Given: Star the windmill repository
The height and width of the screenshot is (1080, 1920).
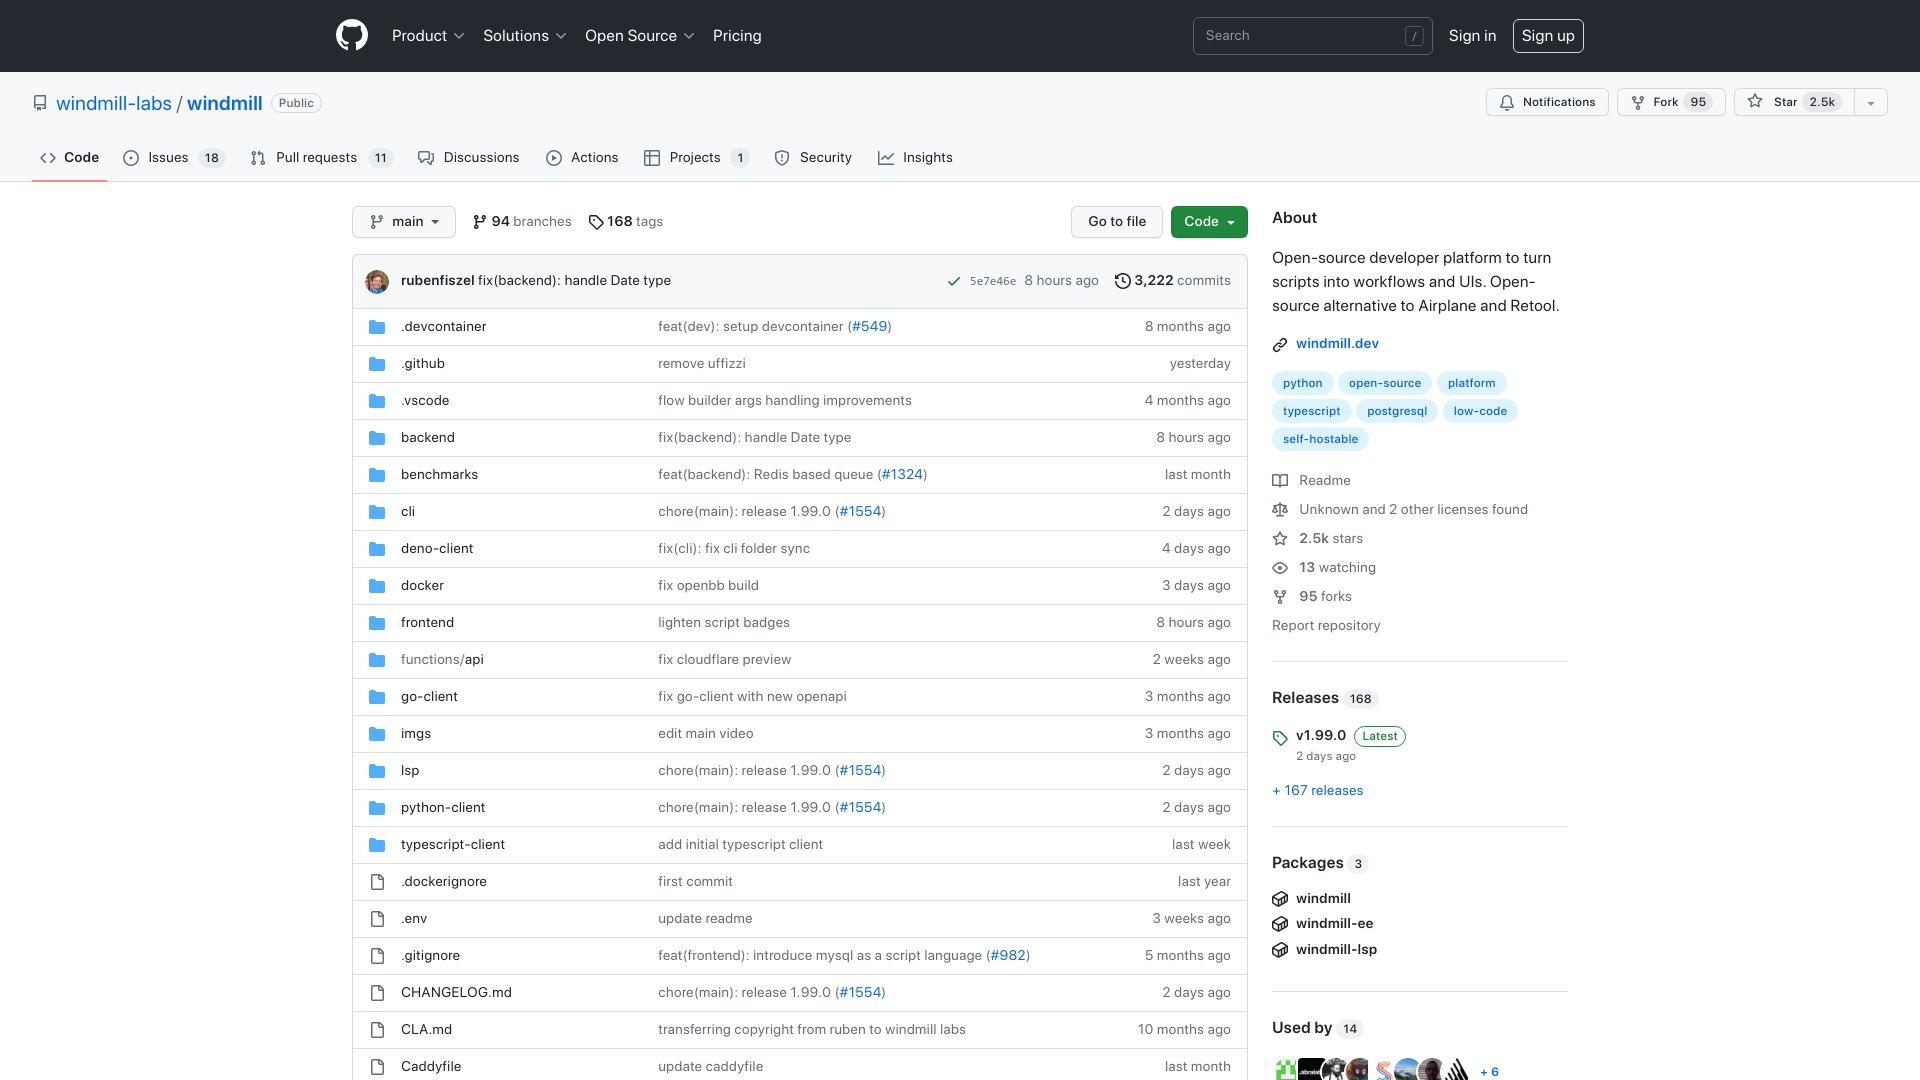Looking at the screenshot, I should [x=1794, y=102].
